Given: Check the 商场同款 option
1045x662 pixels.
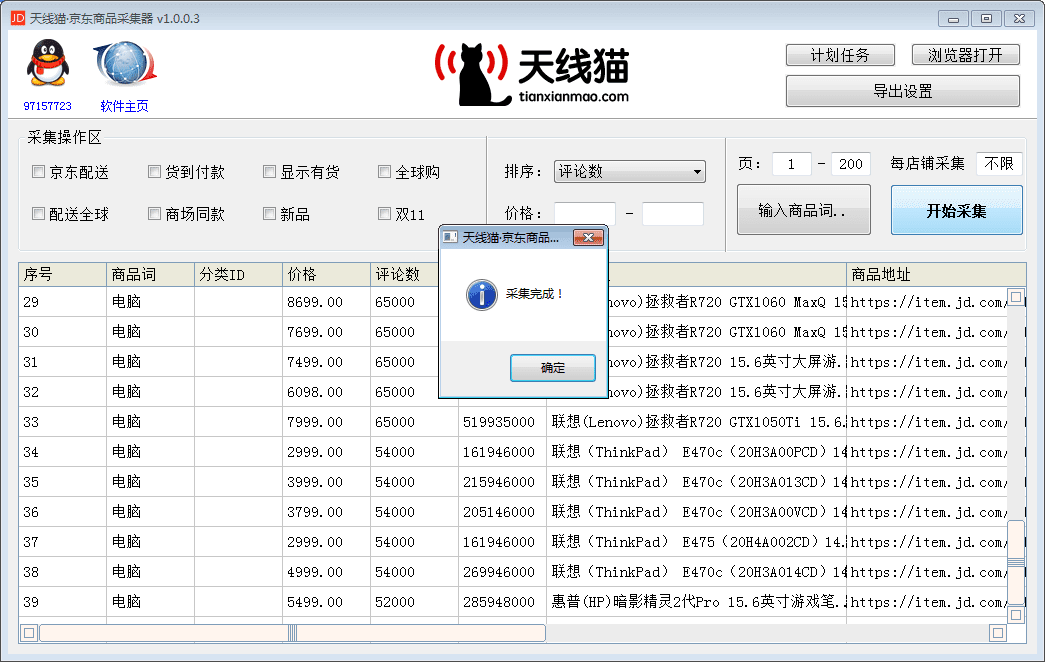Looking at the screenshot, I should pyautogui.click(x=155, y=213).
